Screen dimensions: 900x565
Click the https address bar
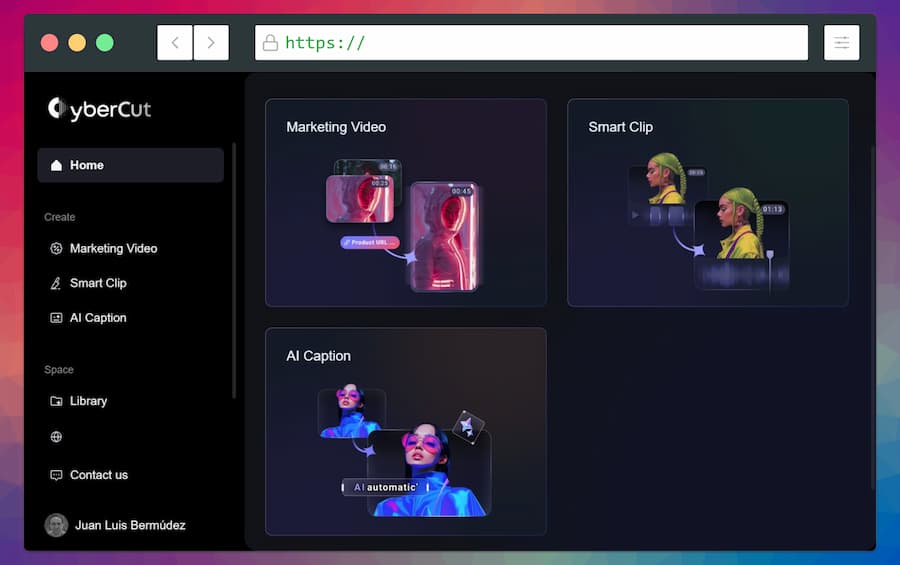[x=532, y=42]
